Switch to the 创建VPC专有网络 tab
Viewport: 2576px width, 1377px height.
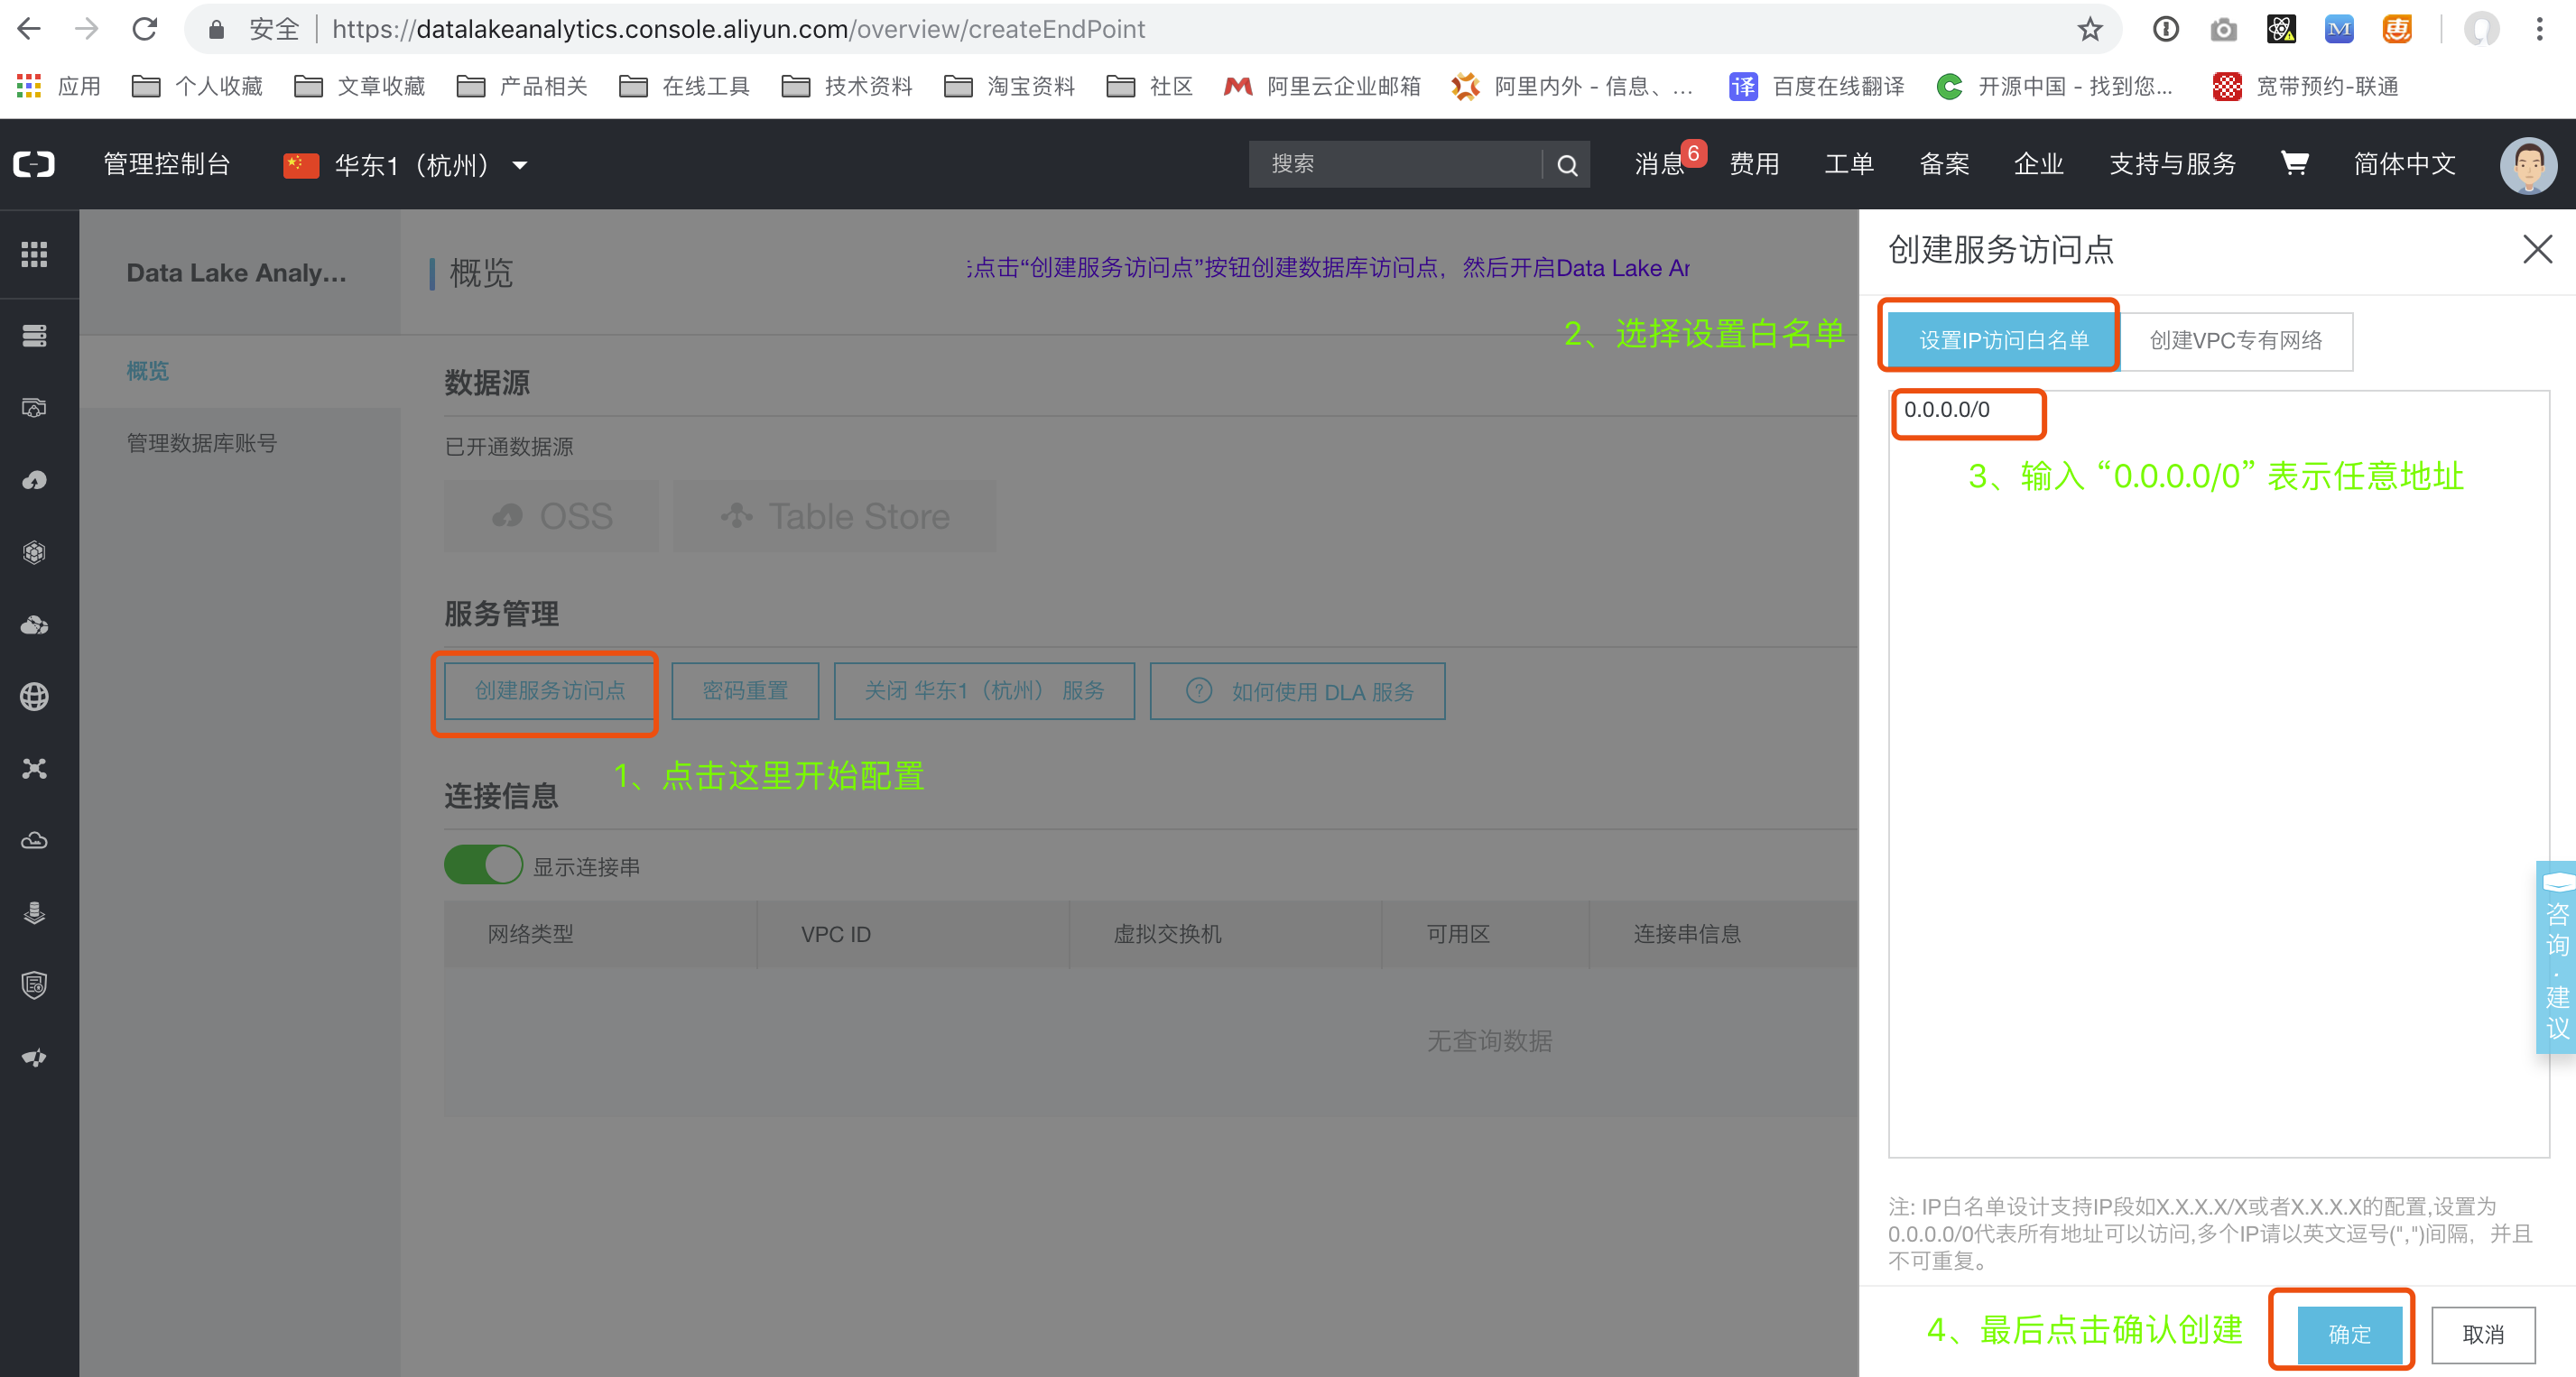(x=2236, y=341)
